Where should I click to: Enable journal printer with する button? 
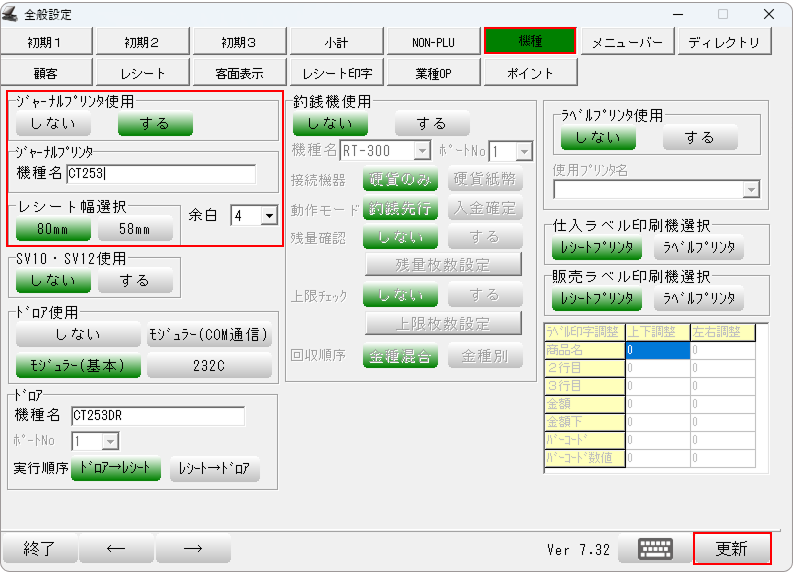click(x=155, y=124)
